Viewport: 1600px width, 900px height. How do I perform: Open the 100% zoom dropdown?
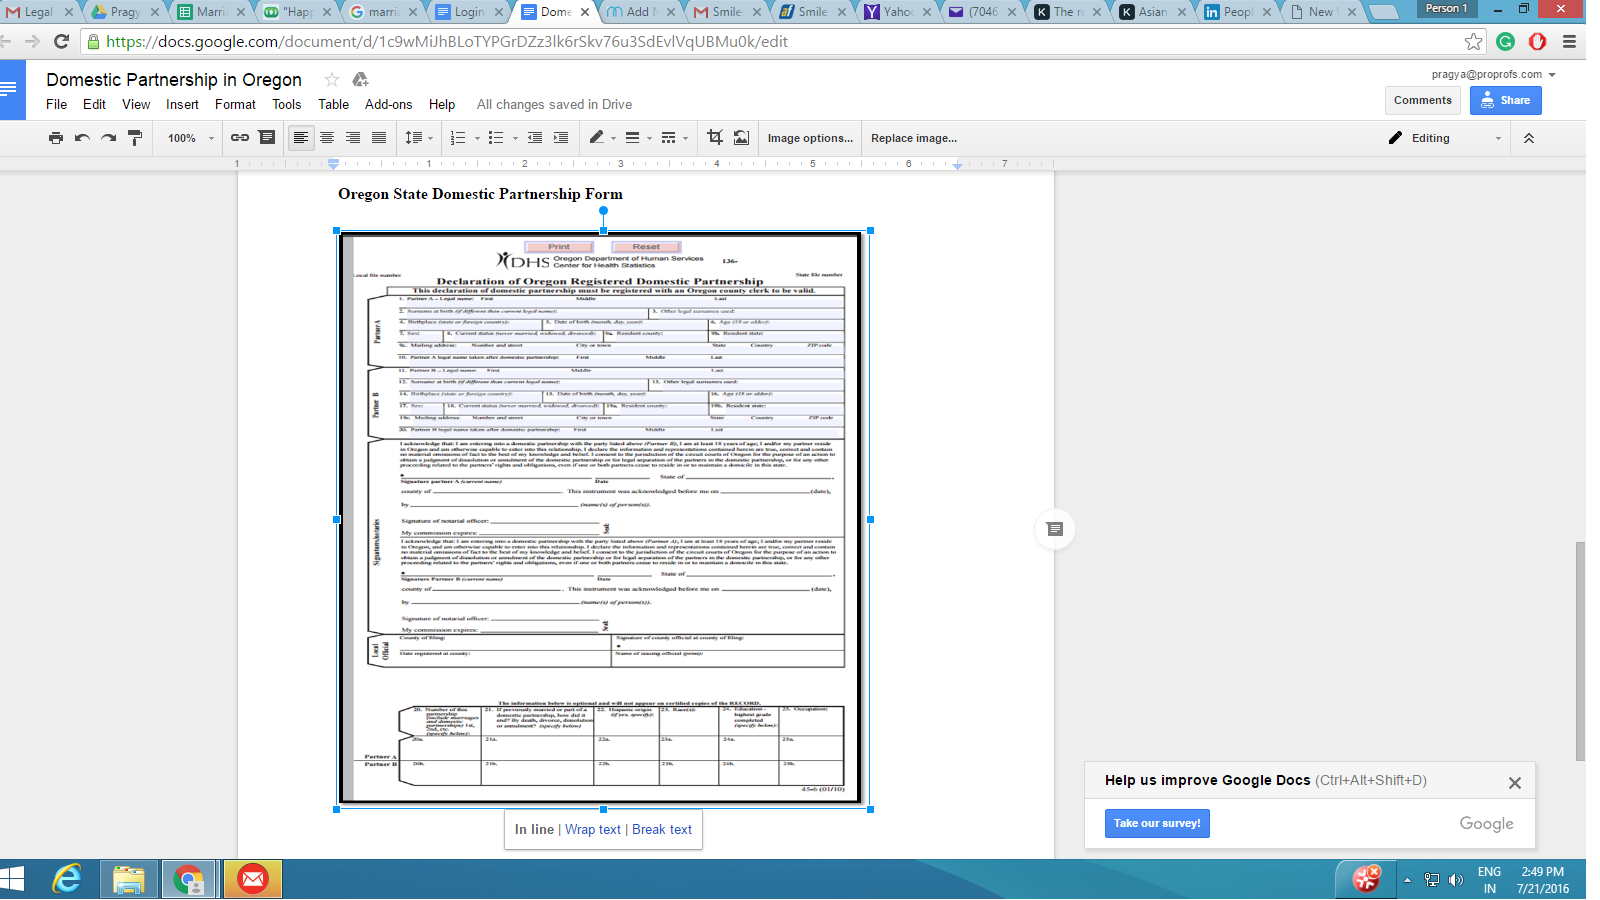(x=190, y=138)
